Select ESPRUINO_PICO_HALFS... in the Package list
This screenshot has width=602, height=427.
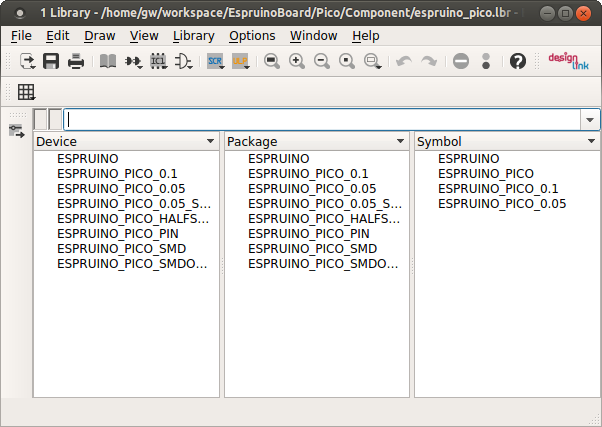324,218
